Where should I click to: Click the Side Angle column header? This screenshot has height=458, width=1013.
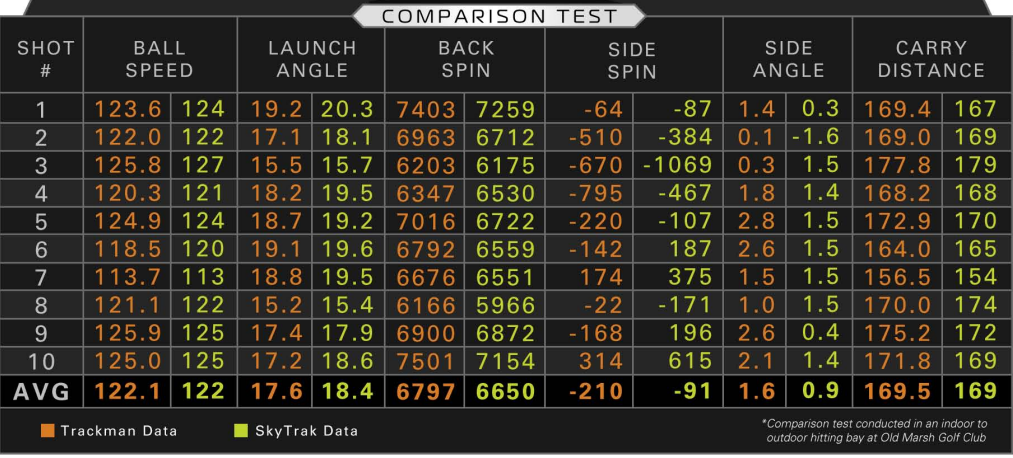[x=788, y=60]
